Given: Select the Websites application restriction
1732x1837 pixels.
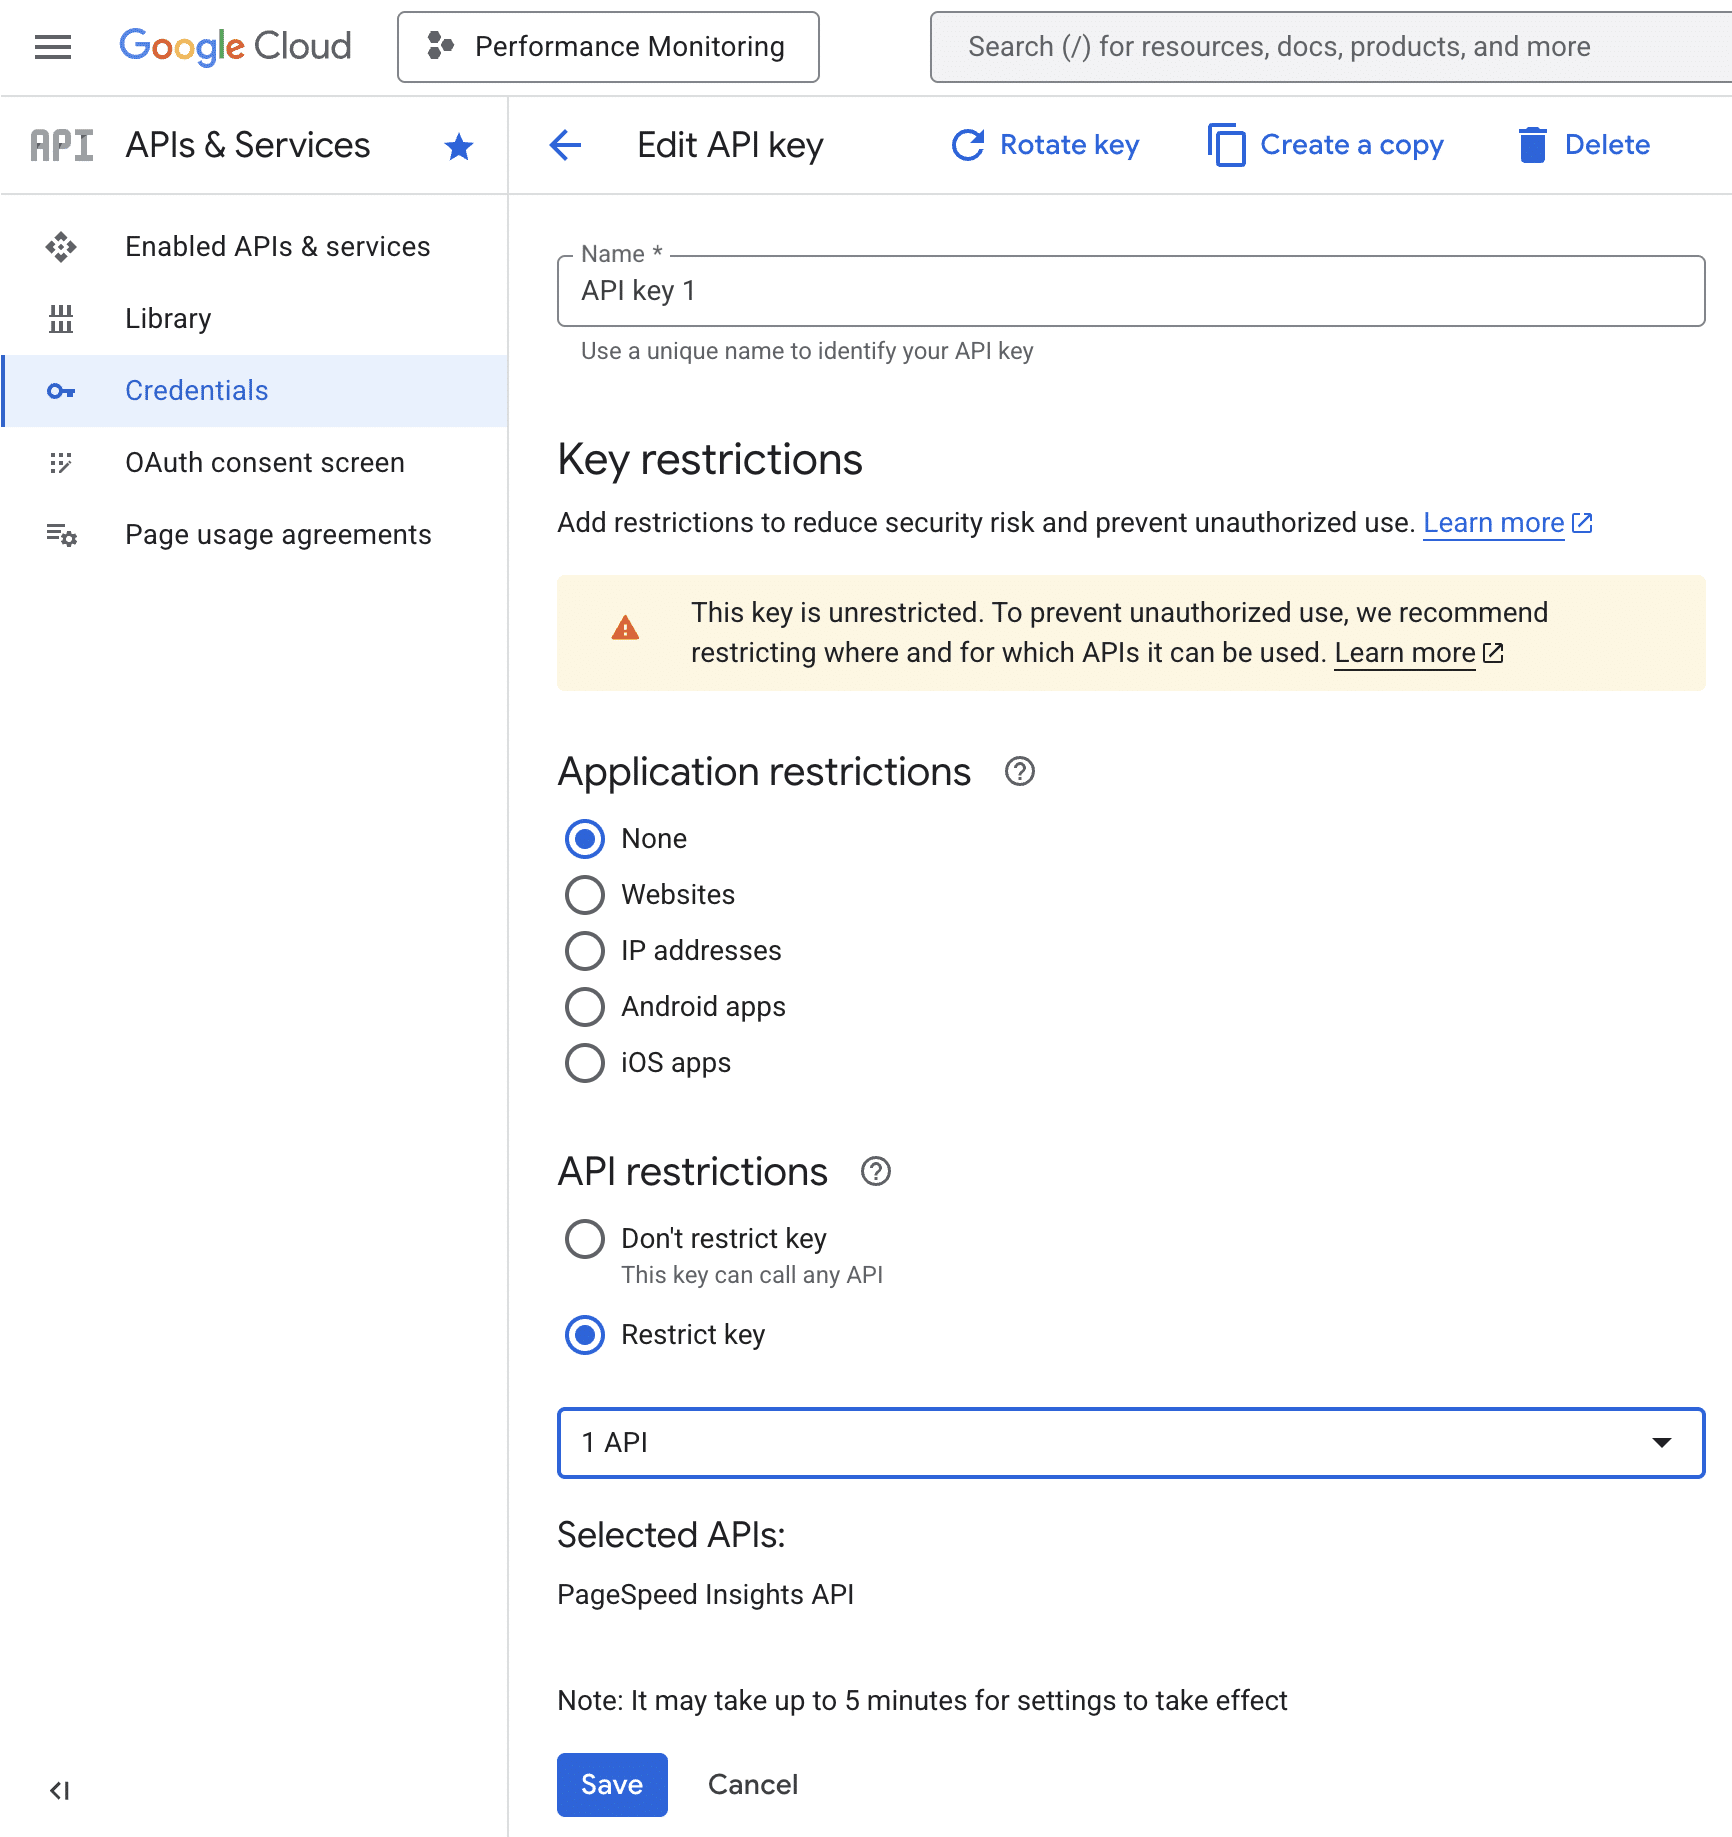Looking at the screenshot, I should pos(585,894).
